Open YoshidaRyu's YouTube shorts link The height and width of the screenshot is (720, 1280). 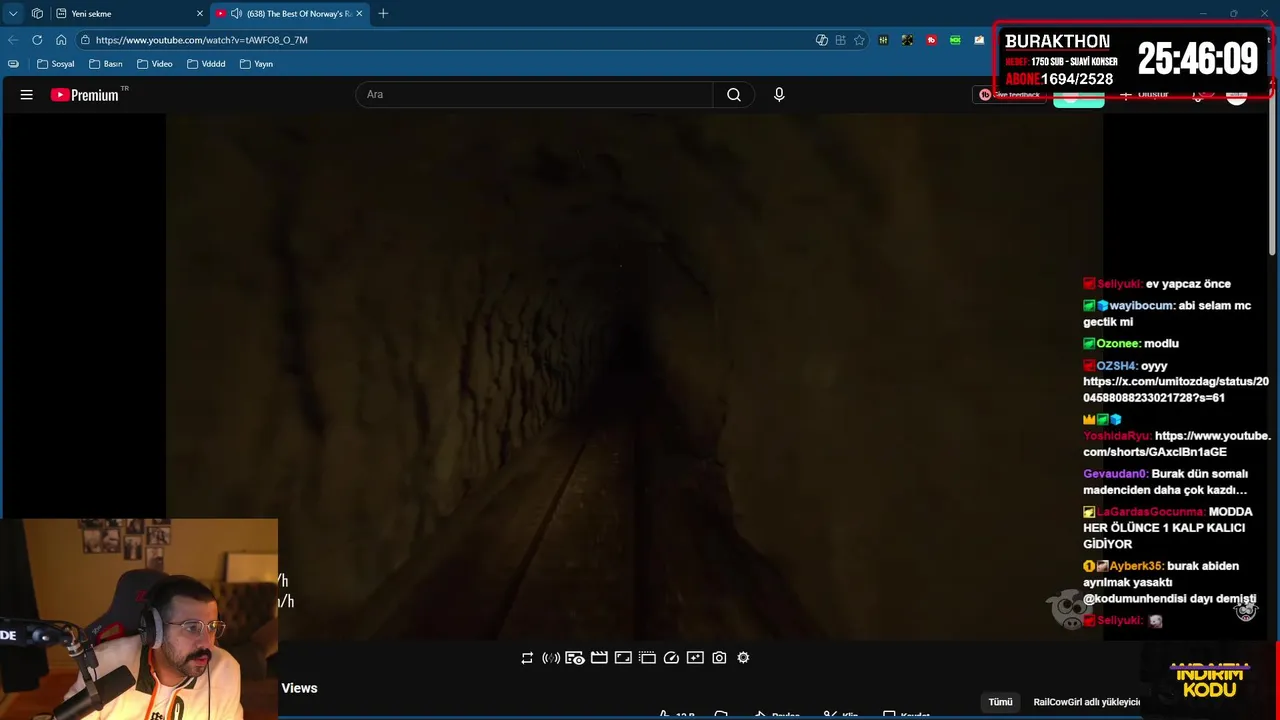[x=1177, y=444]
